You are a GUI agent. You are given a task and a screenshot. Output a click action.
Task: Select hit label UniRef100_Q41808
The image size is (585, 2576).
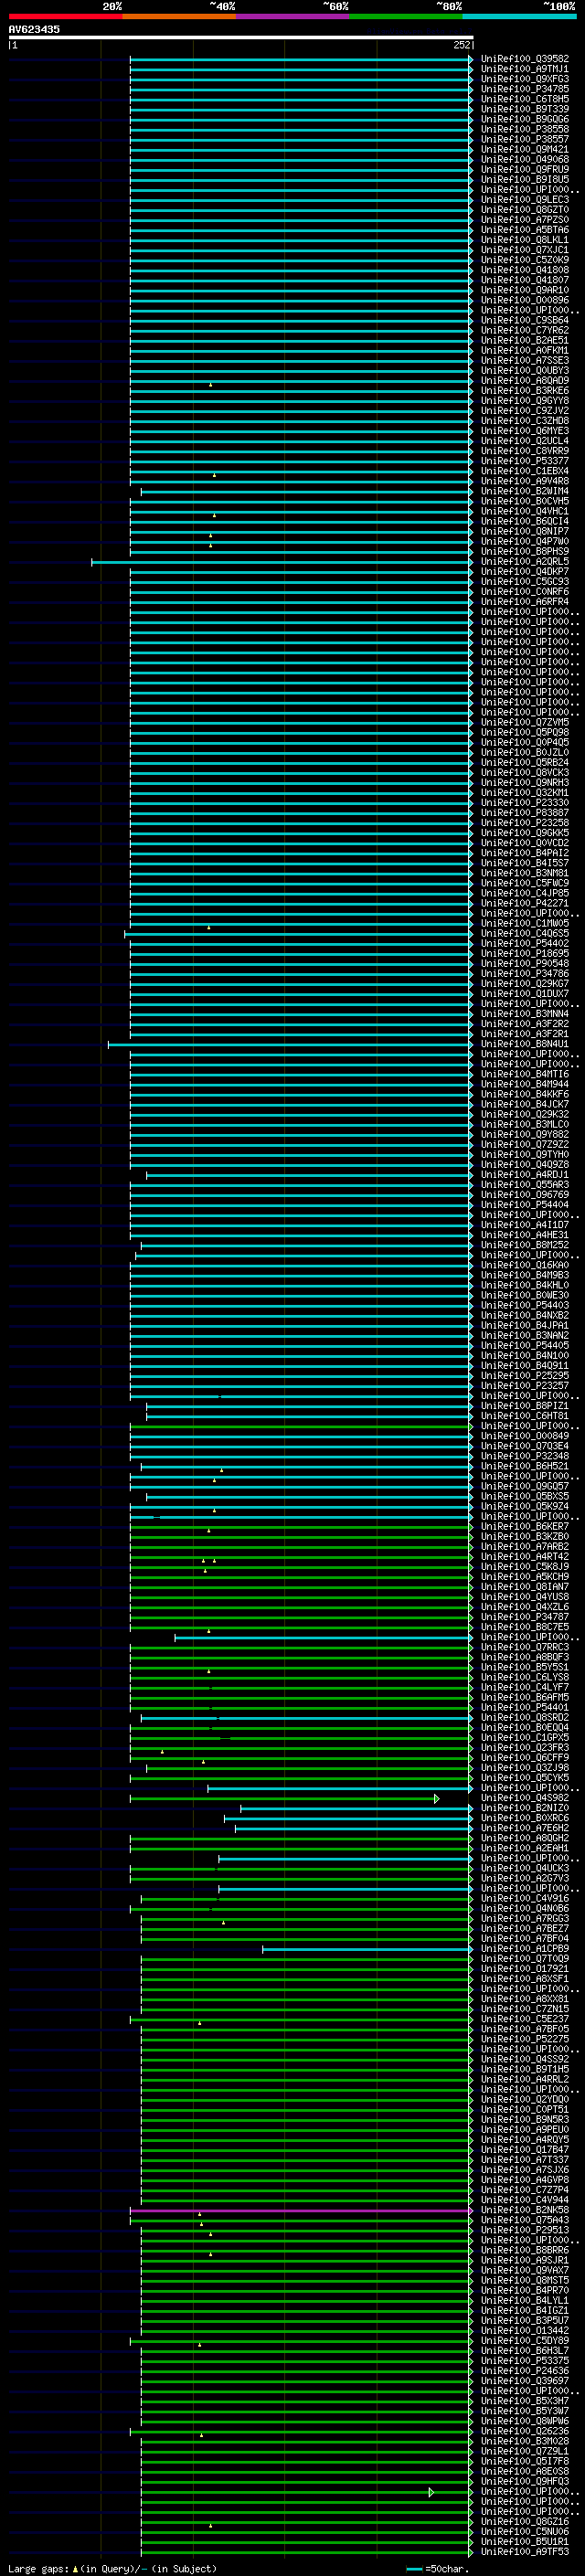pyautogui.click(x=524, y=270)
